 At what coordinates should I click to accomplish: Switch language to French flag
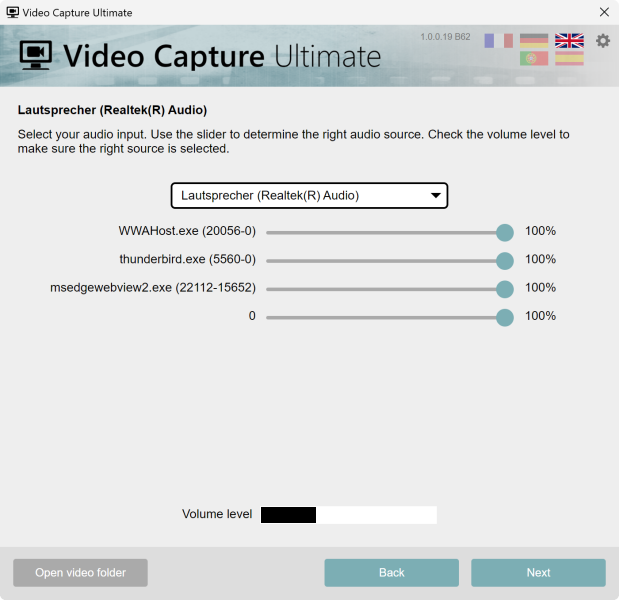coord(498,41)
